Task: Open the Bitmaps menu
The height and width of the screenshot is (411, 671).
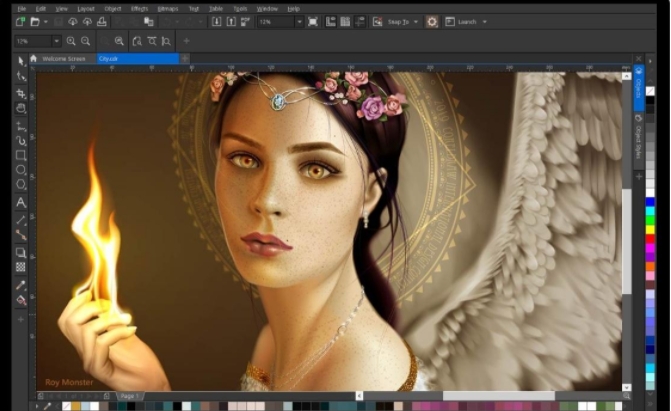Action: pos(168,9)
